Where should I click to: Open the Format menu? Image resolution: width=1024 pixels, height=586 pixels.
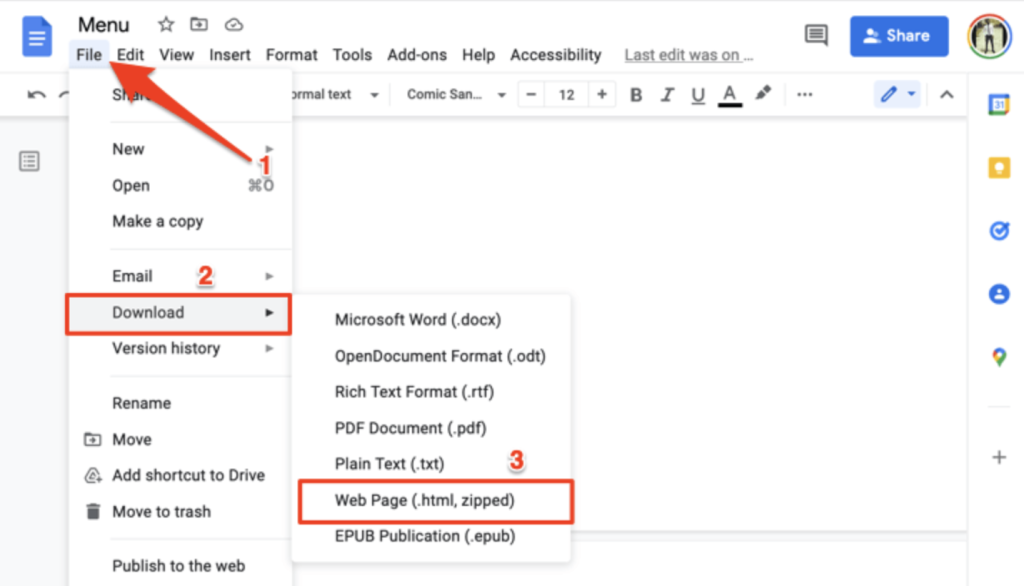[291, 55]
